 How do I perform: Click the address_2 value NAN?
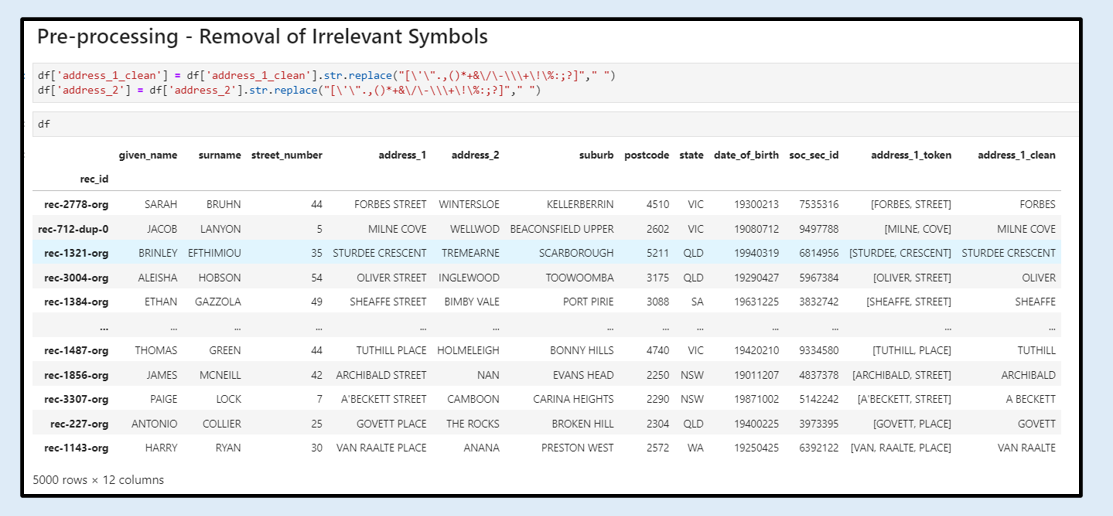[489, 375]
